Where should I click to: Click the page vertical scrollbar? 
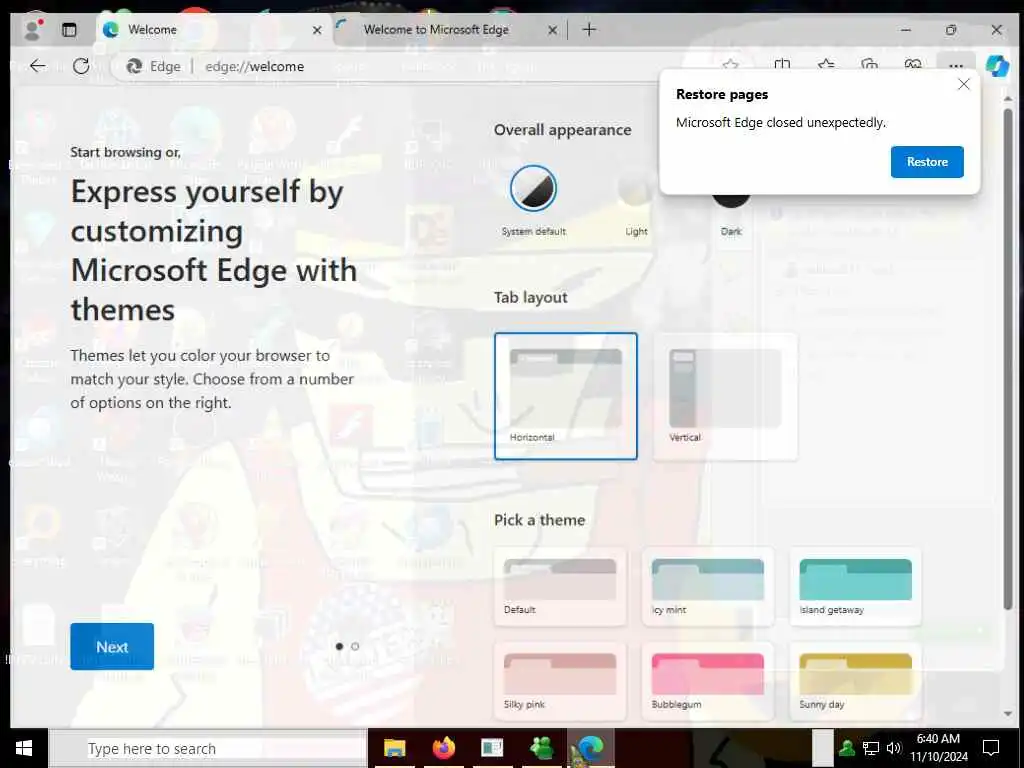(1008, 359)
